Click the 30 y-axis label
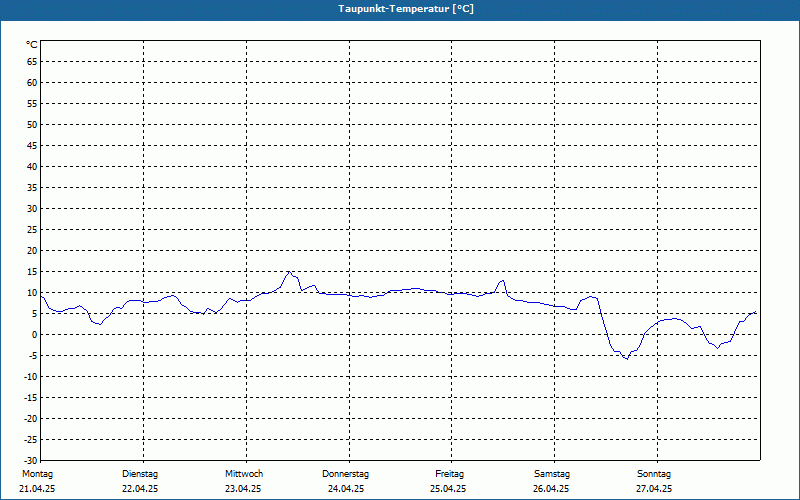Image resolution: width=800 pixels, height=500 pixels. (x=32, y=209)
